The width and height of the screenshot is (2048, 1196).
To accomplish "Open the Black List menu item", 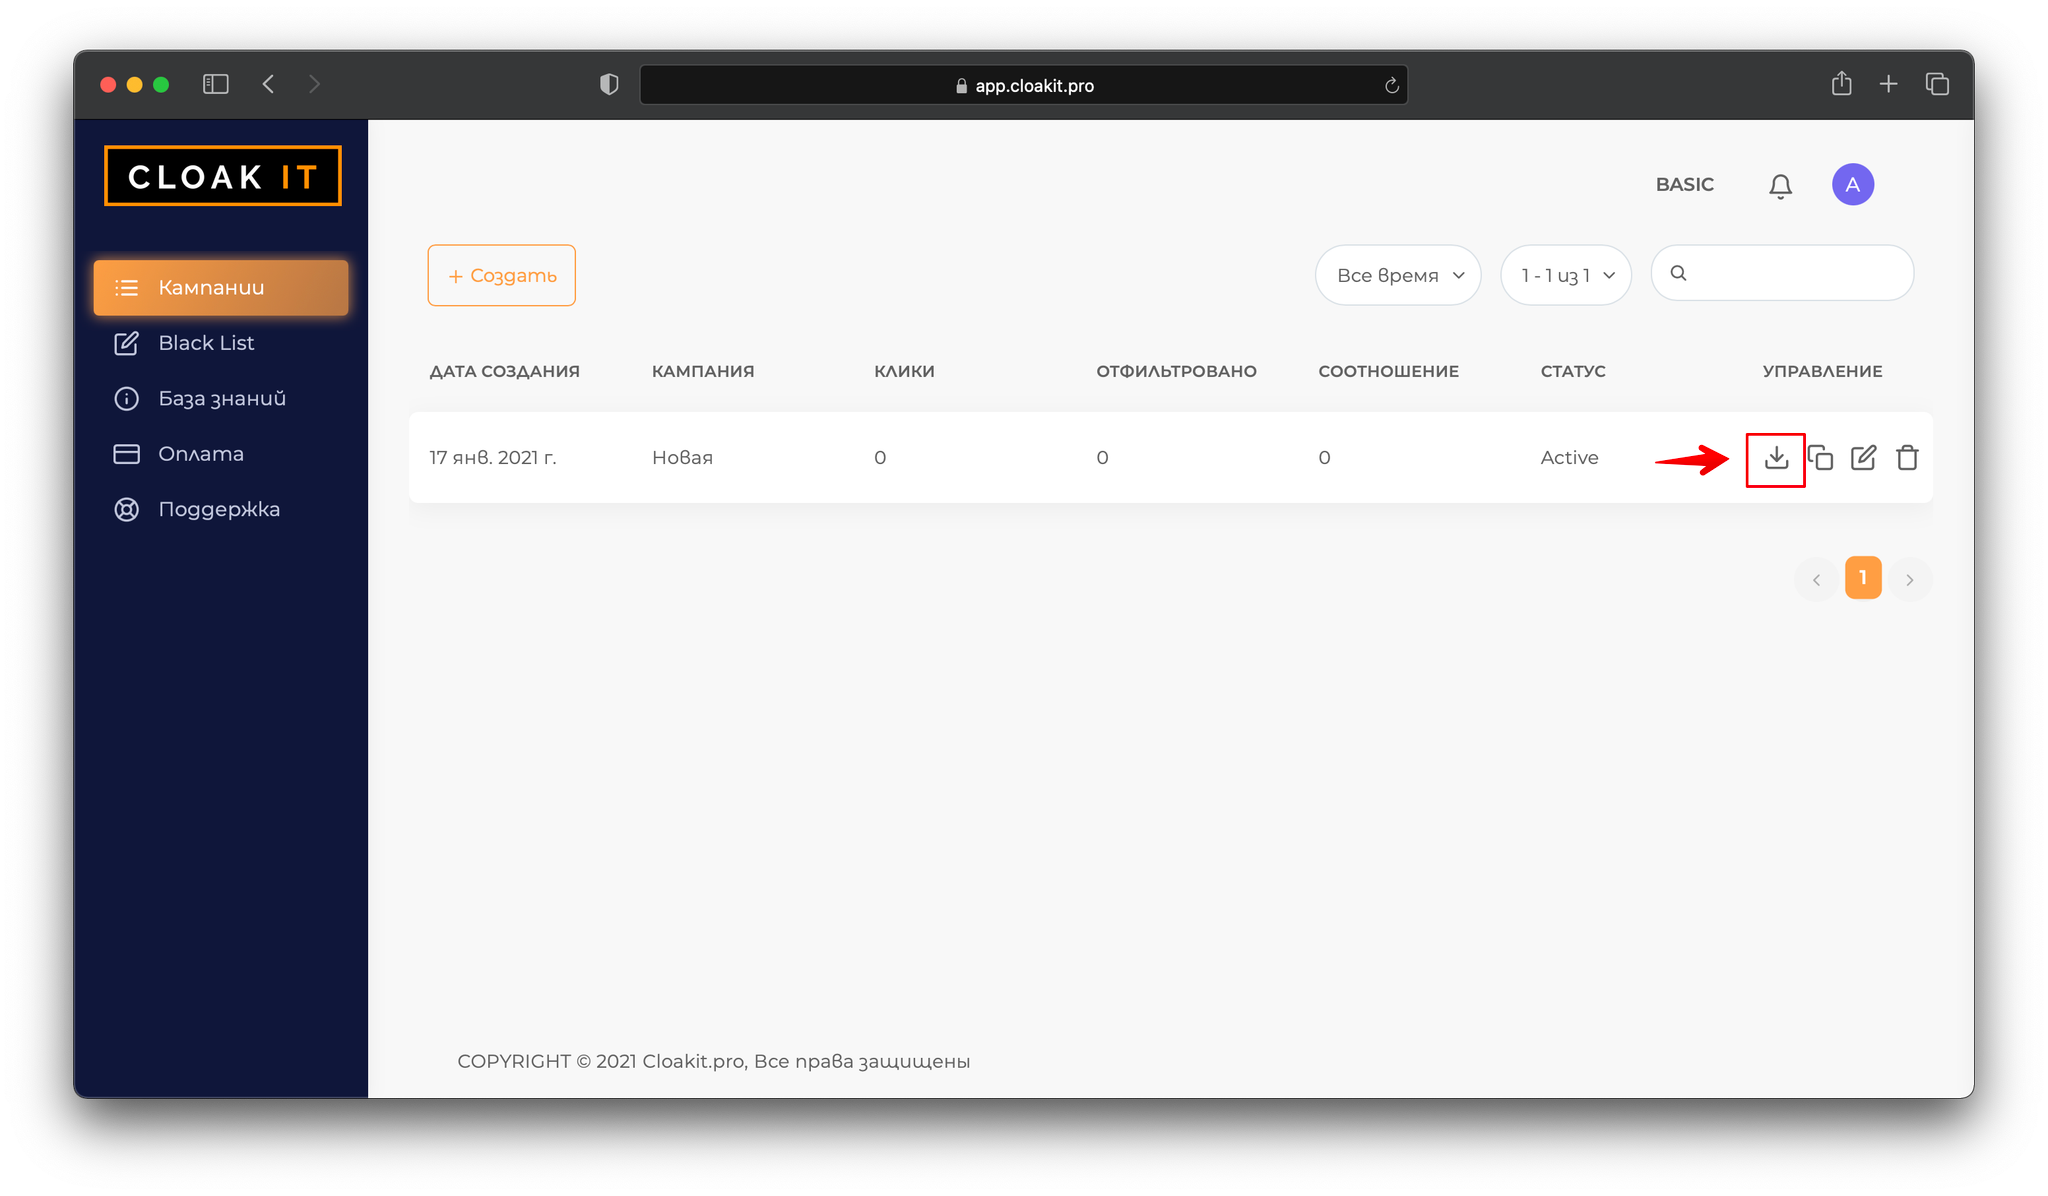I will pyautogui.click(x=206, y=343).
